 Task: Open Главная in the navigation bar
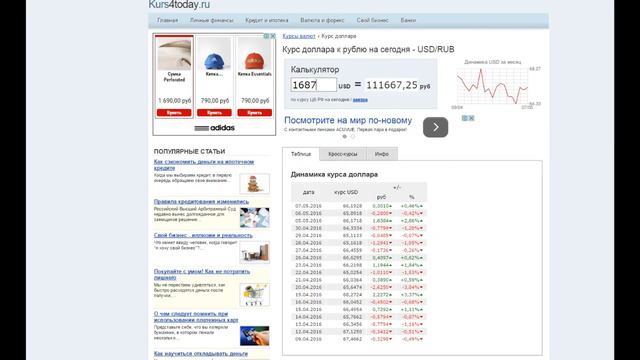click(x=167, y=20)
